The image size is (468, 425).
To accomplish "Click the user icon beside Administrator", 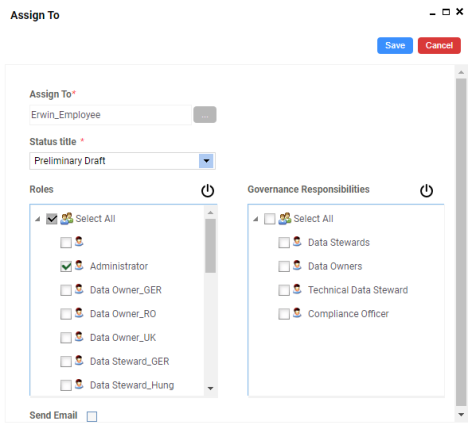I will click(x=79, y=265).
